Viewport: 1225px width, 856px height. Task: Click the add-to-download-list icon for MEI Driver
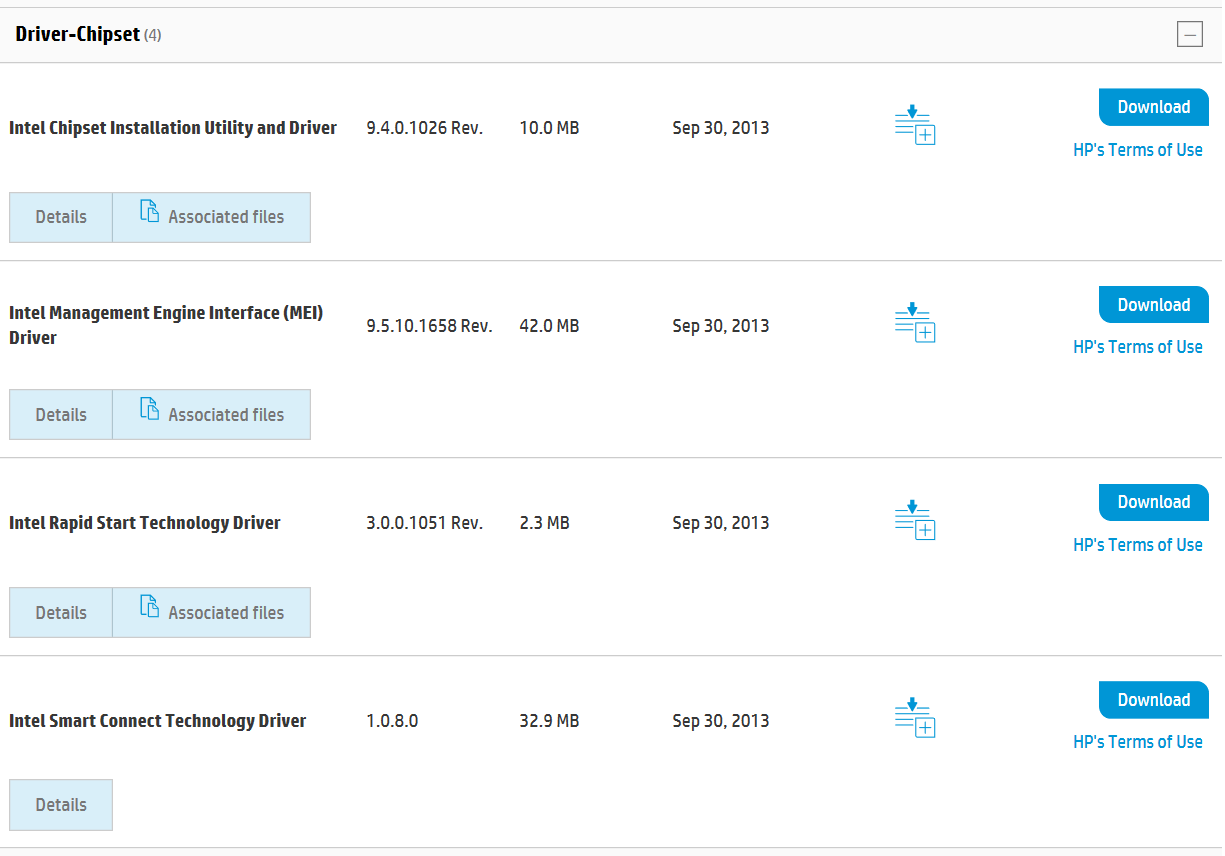(x=914, y=321)
